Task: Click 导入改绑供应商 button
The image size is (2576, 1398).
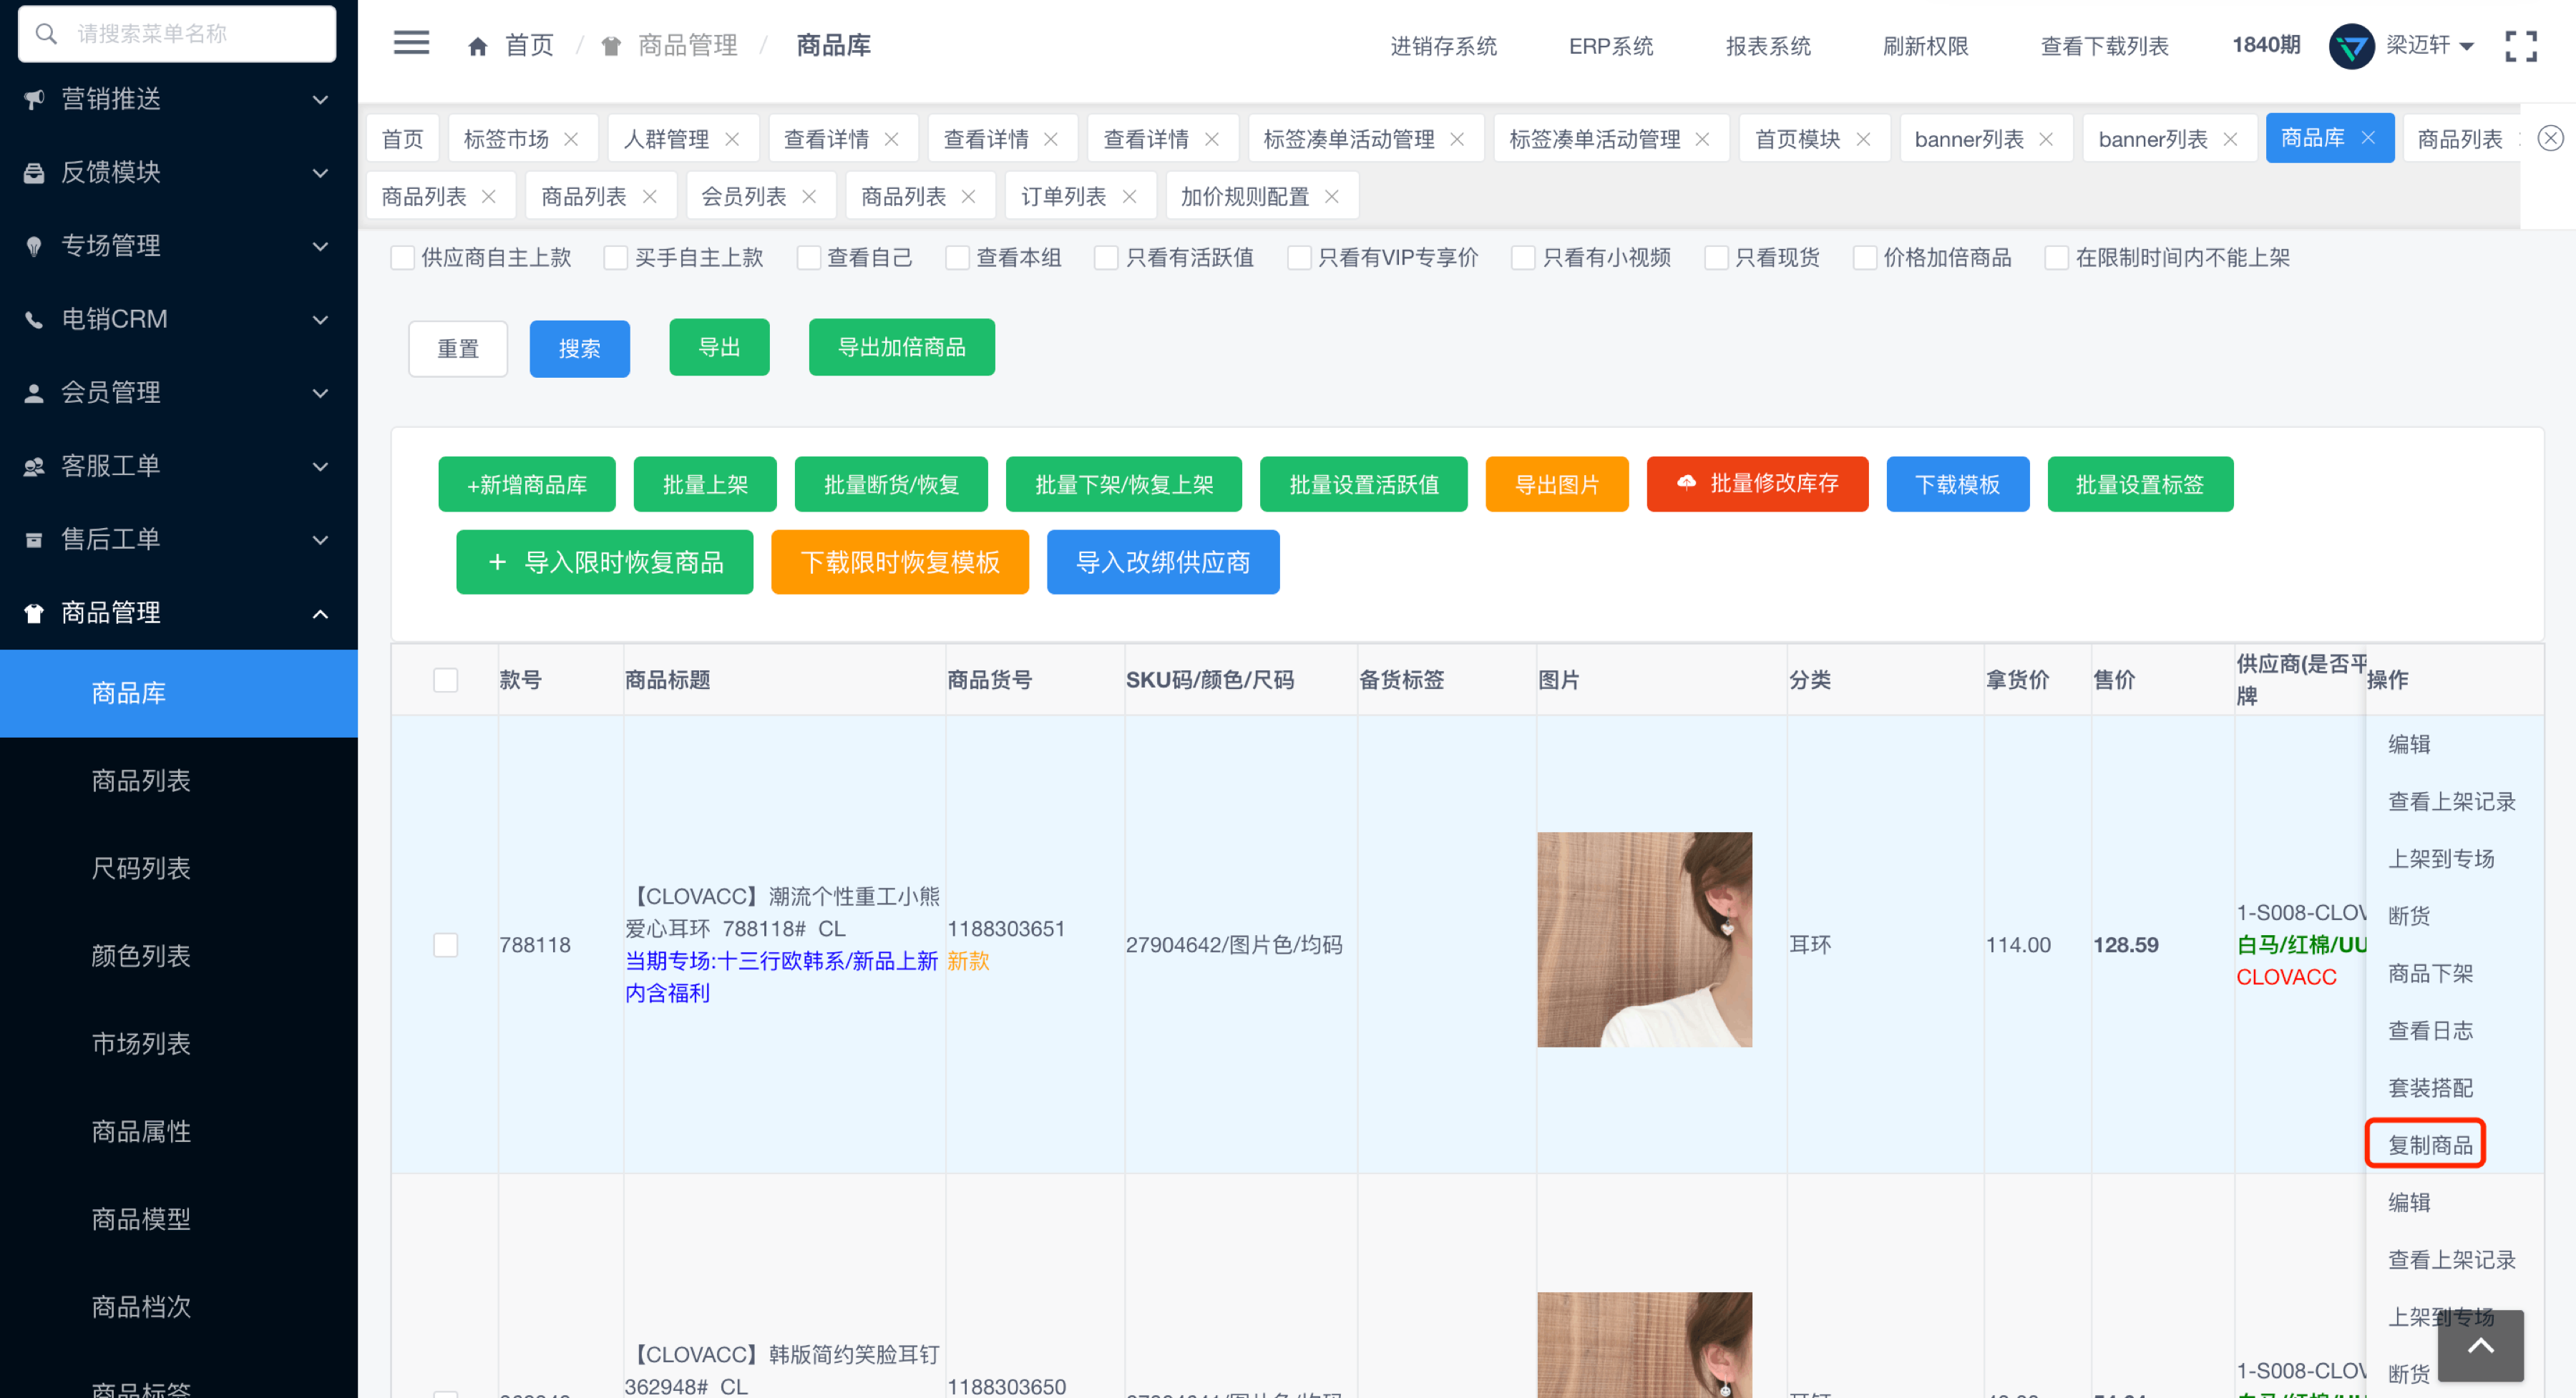Action: pos(1163,562)
